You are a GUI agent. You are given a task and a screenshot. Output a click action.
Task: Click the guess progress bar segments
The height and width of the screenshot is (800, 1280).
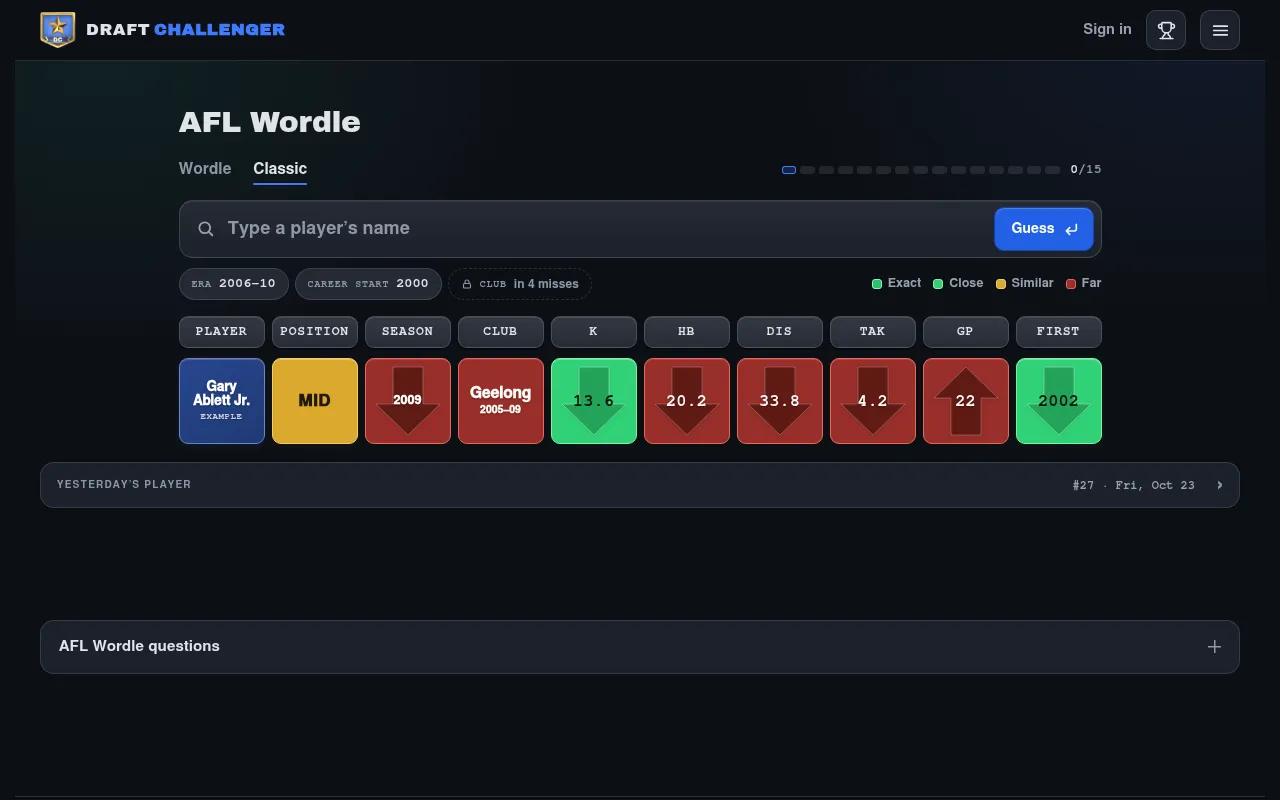point(921,170)
